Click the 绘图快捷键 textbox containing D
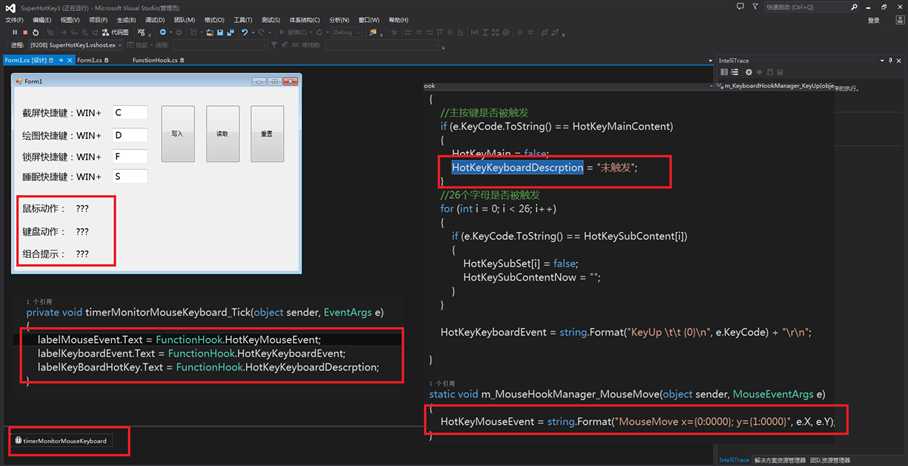This screenshot has width=908, height=466. pyautogui.click(x=130, y=135)
